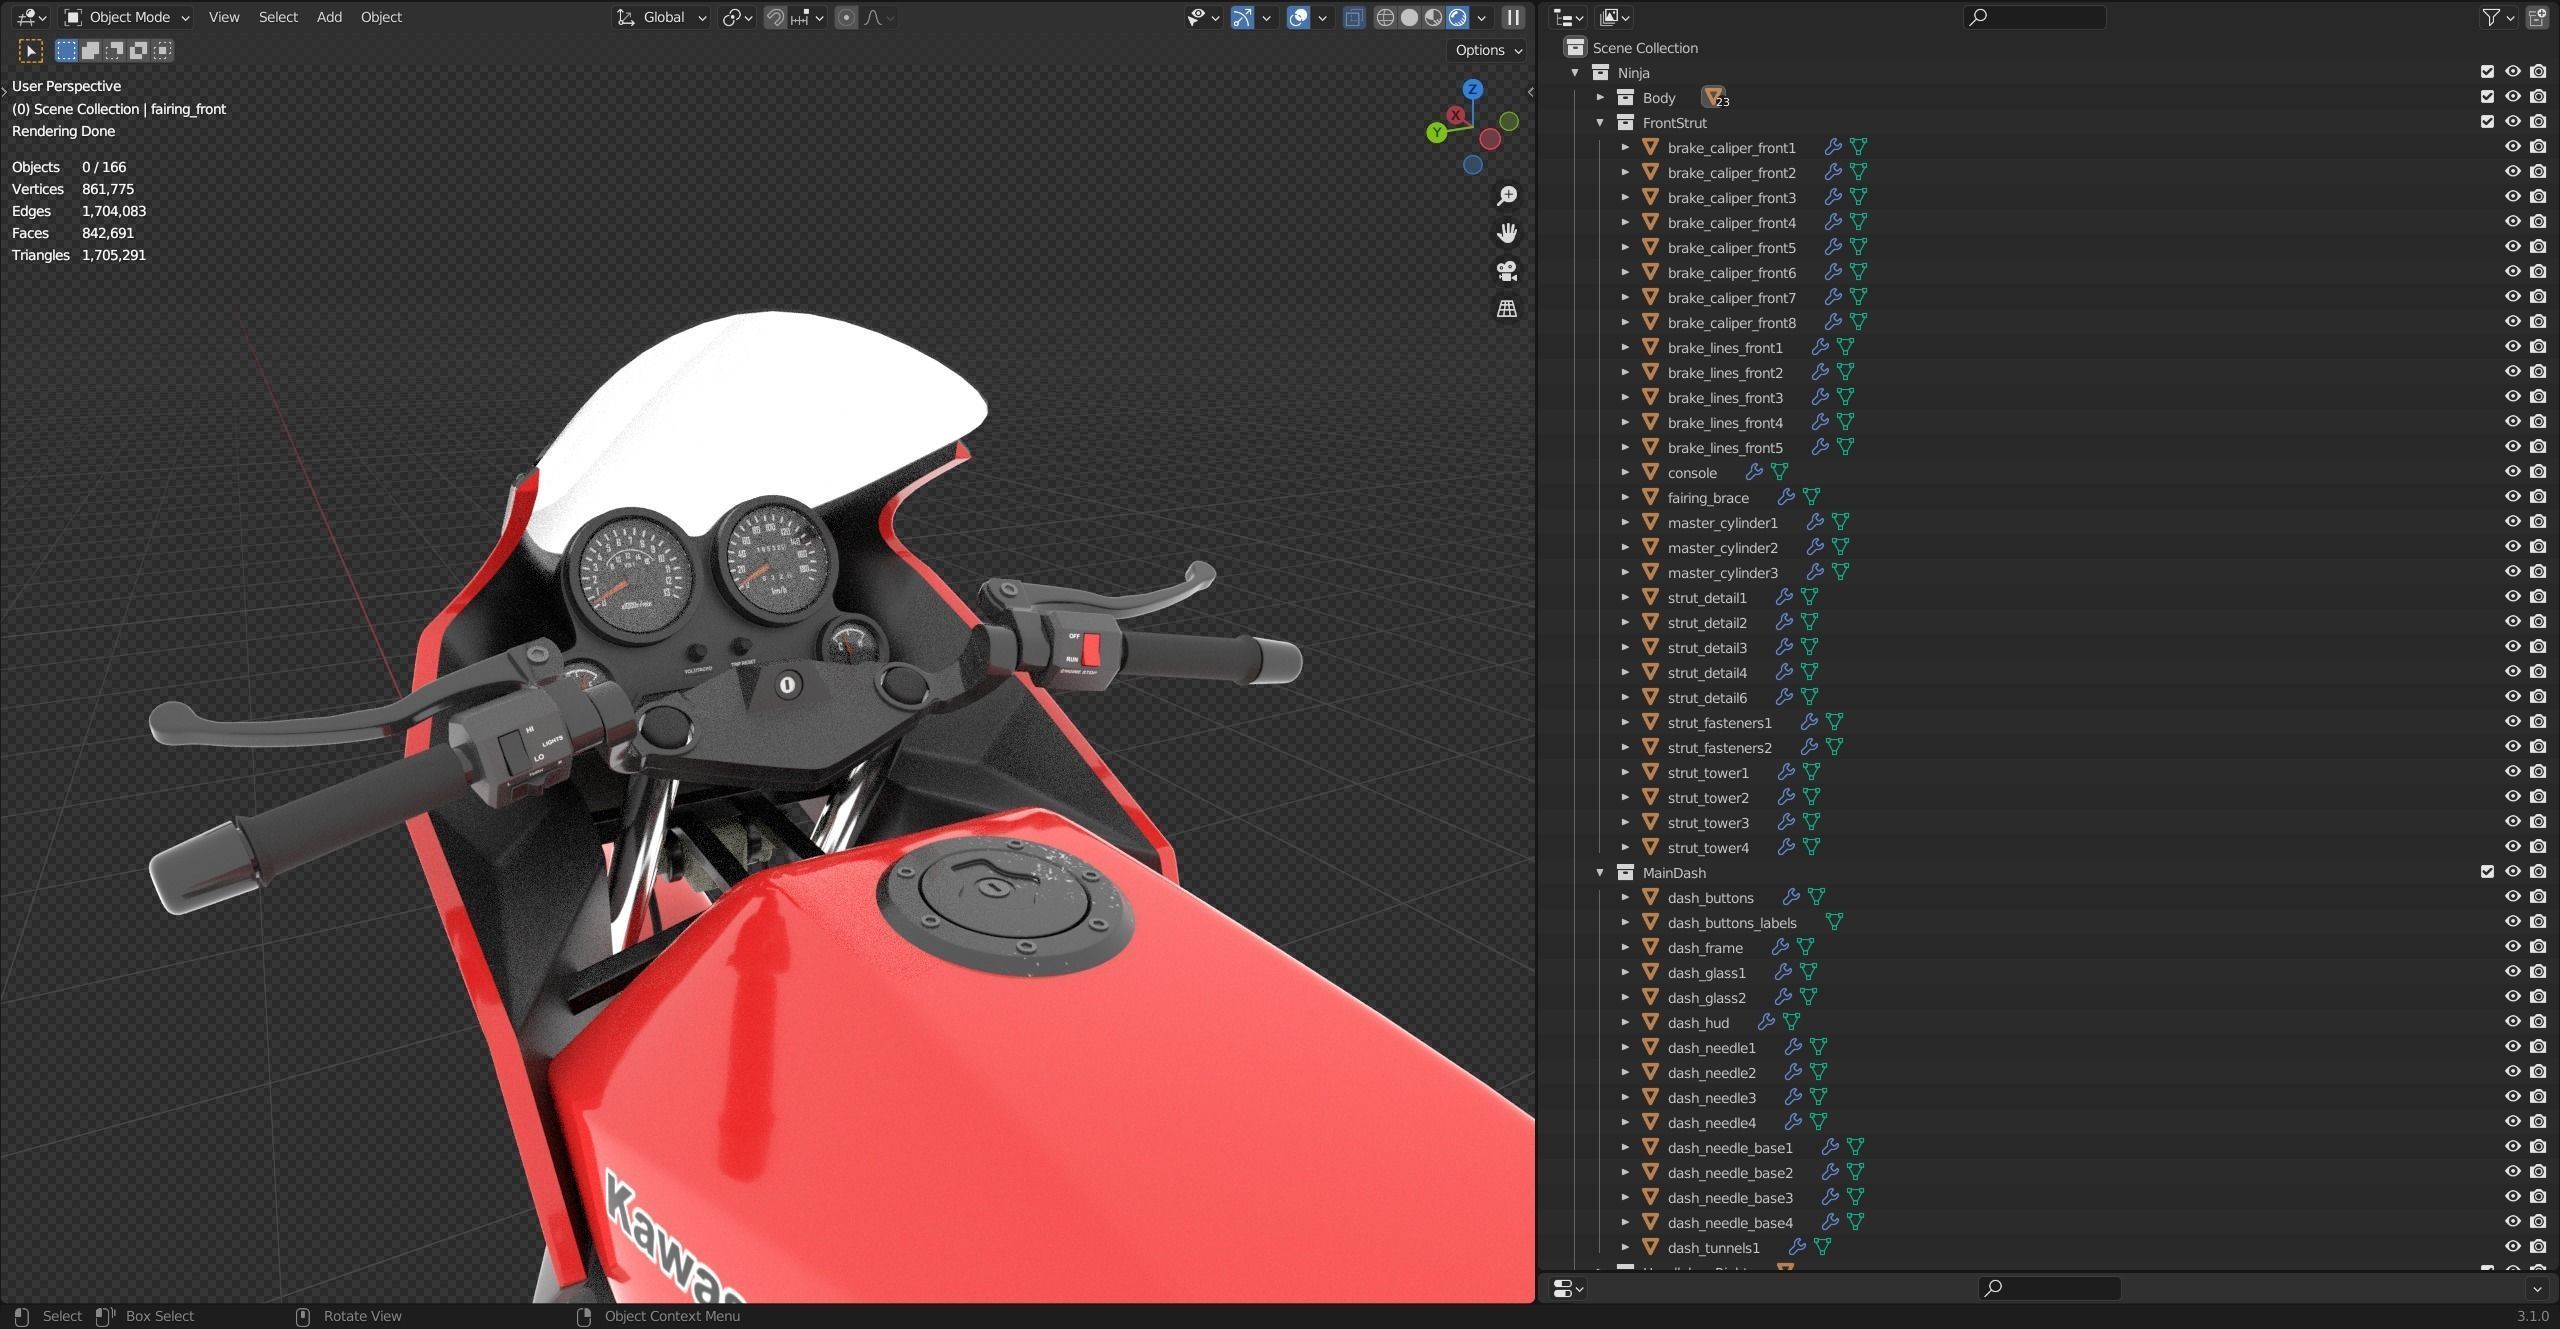
Task: Select the fairing_brace object in outliner
Action: [1708, 498]
